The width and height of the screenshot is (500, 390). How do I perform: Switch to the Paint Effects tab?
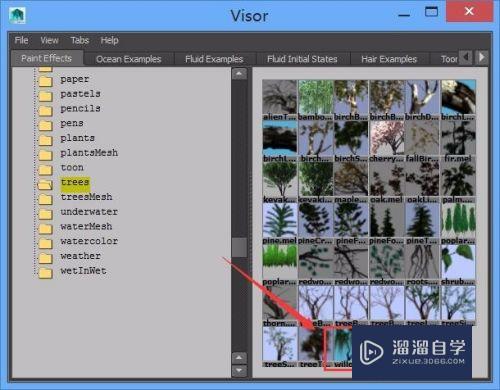tap(46, 58)
